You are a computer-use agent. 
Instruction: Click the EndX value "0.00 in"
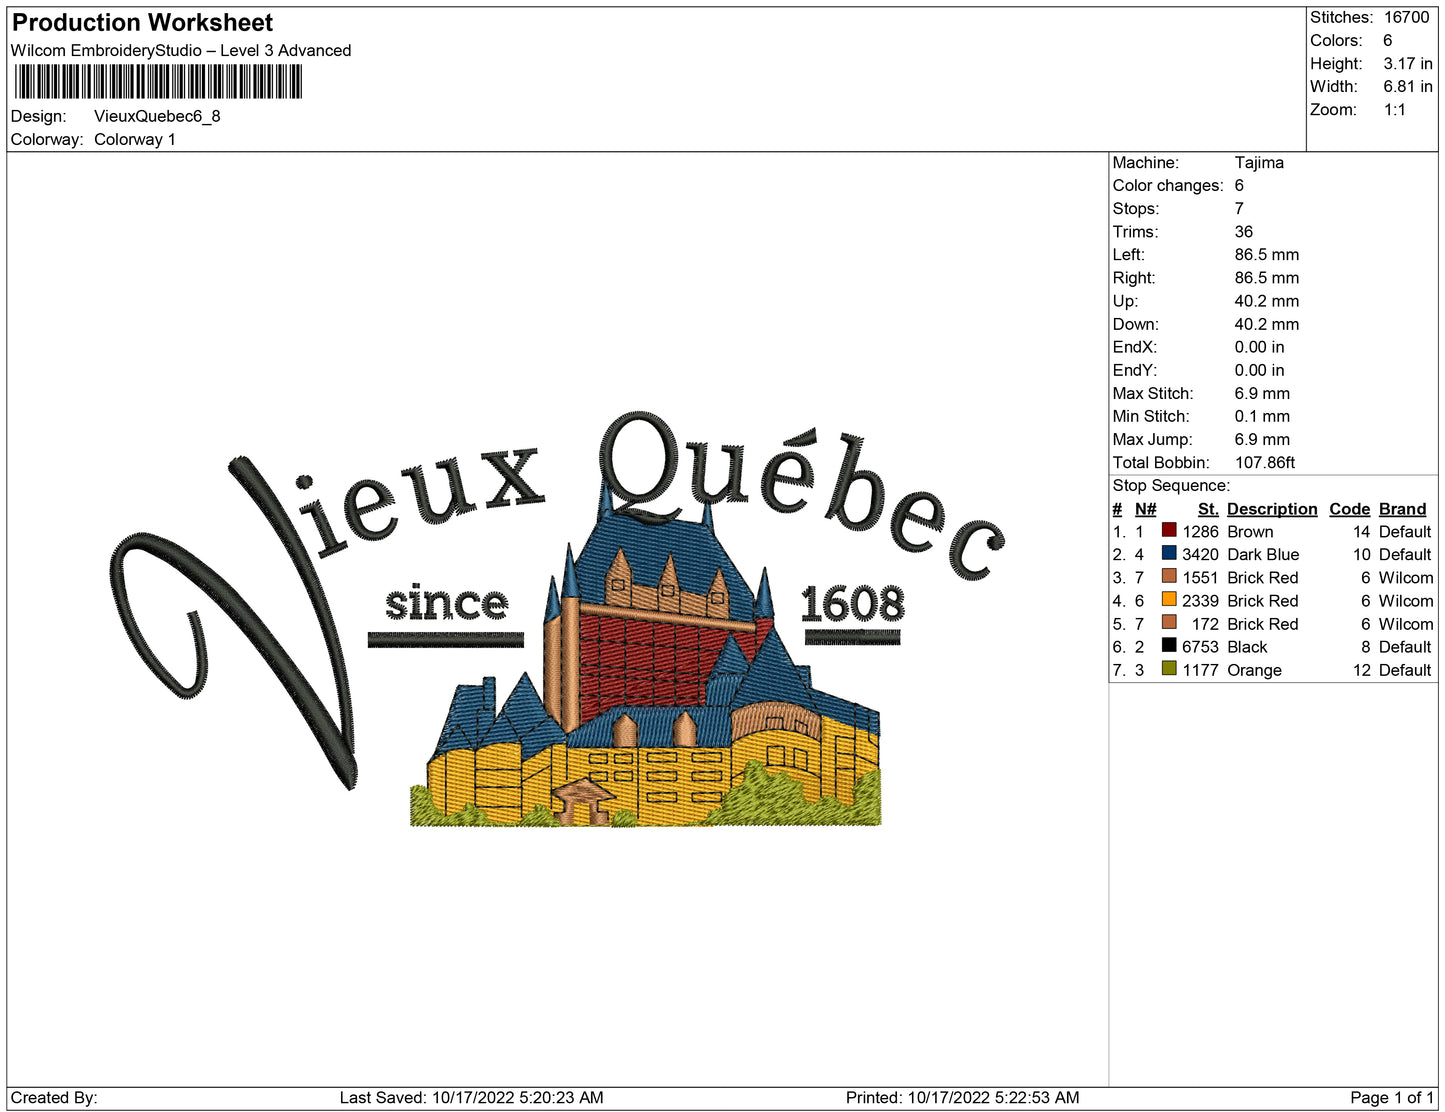pyautogui.click(x=1260, y=347)
